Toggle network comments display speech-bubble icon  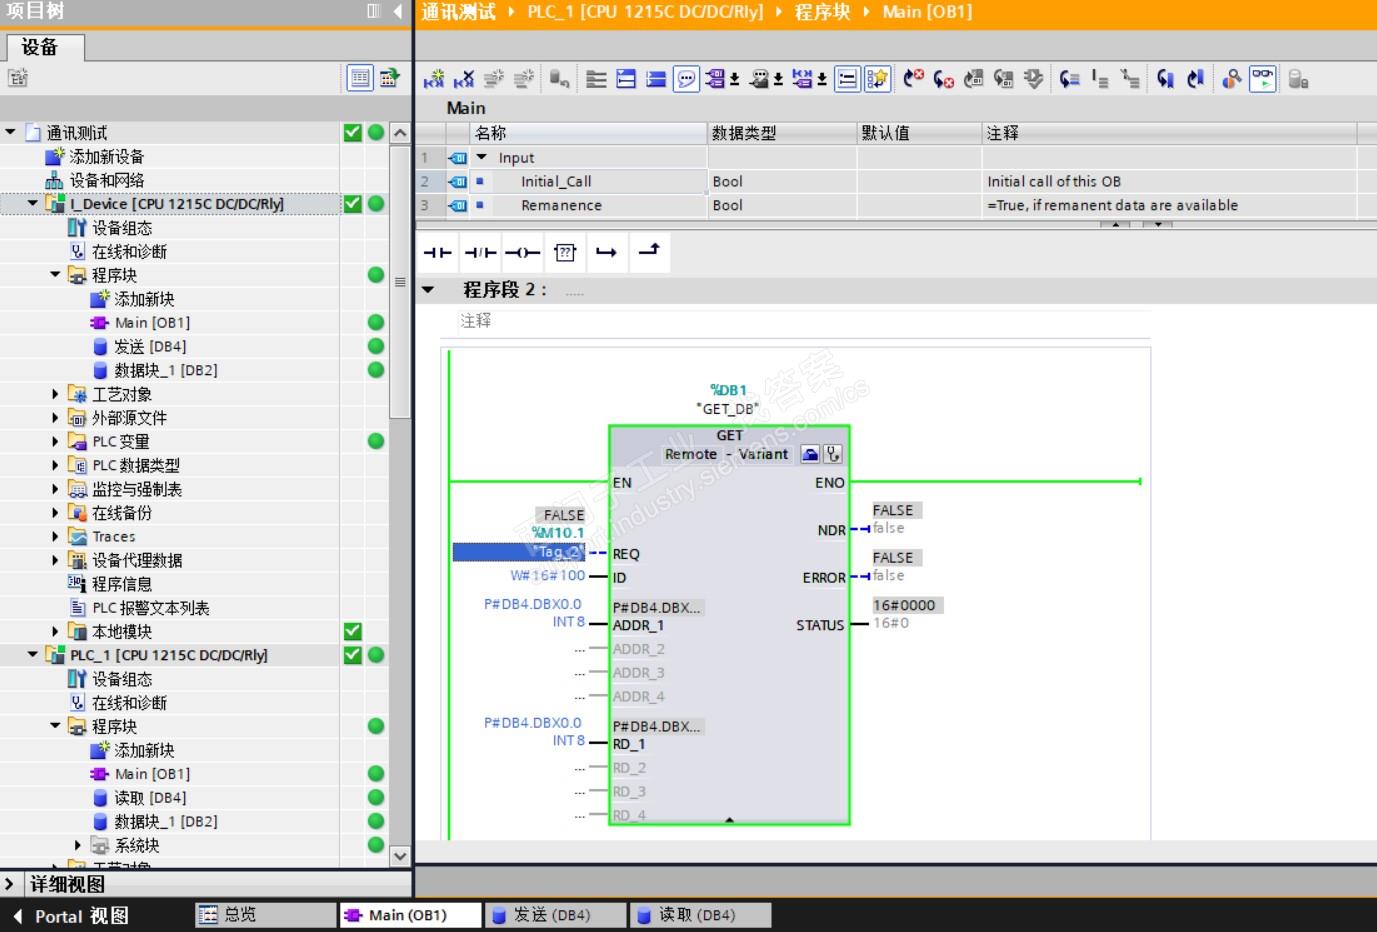[x=686, y=79]
